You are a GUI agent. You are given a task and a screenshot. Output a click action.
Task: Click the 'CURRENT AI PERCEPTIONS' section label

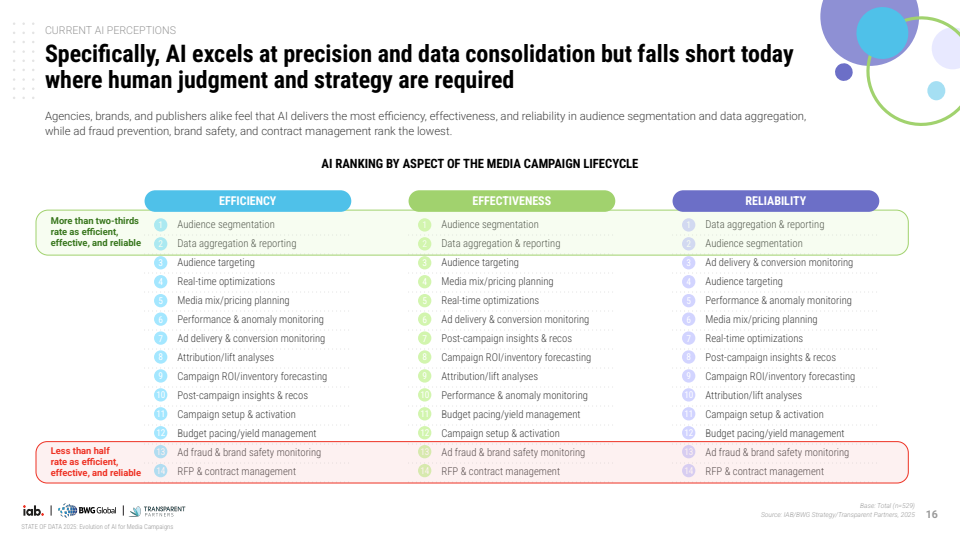111,31
